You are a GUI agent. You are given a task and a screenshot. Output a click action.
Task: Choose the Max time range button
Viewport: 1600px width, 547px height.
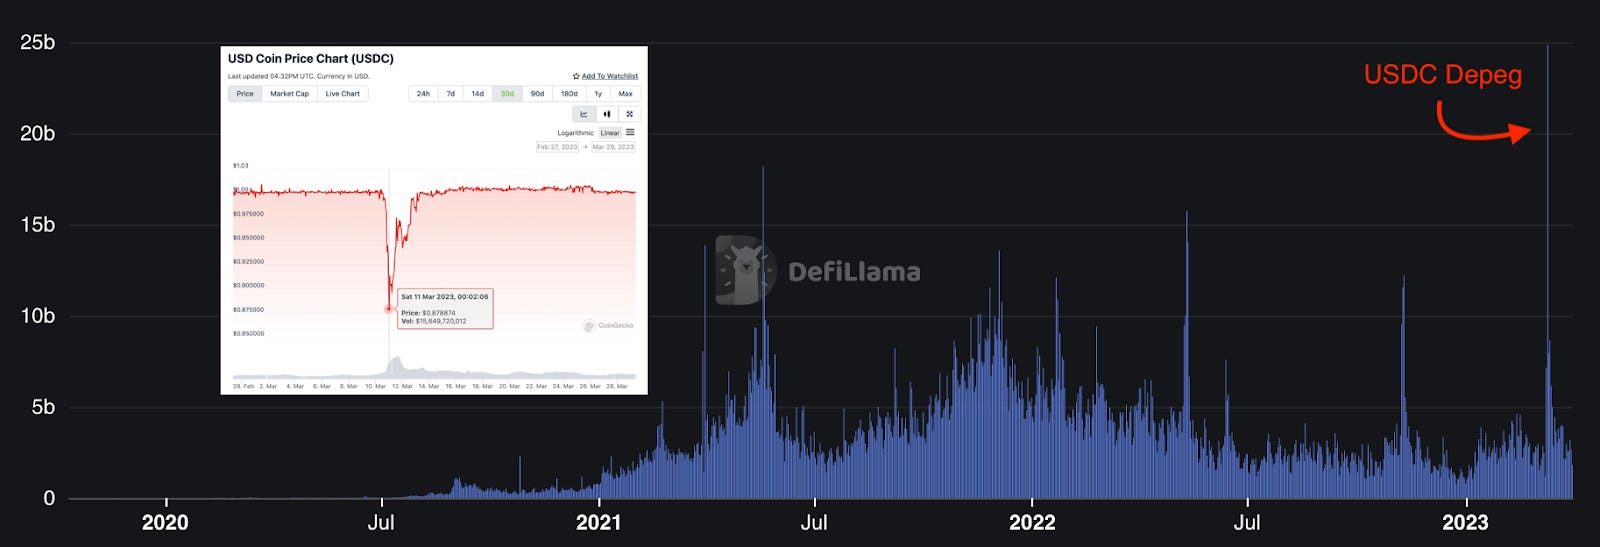pos(625,94)
